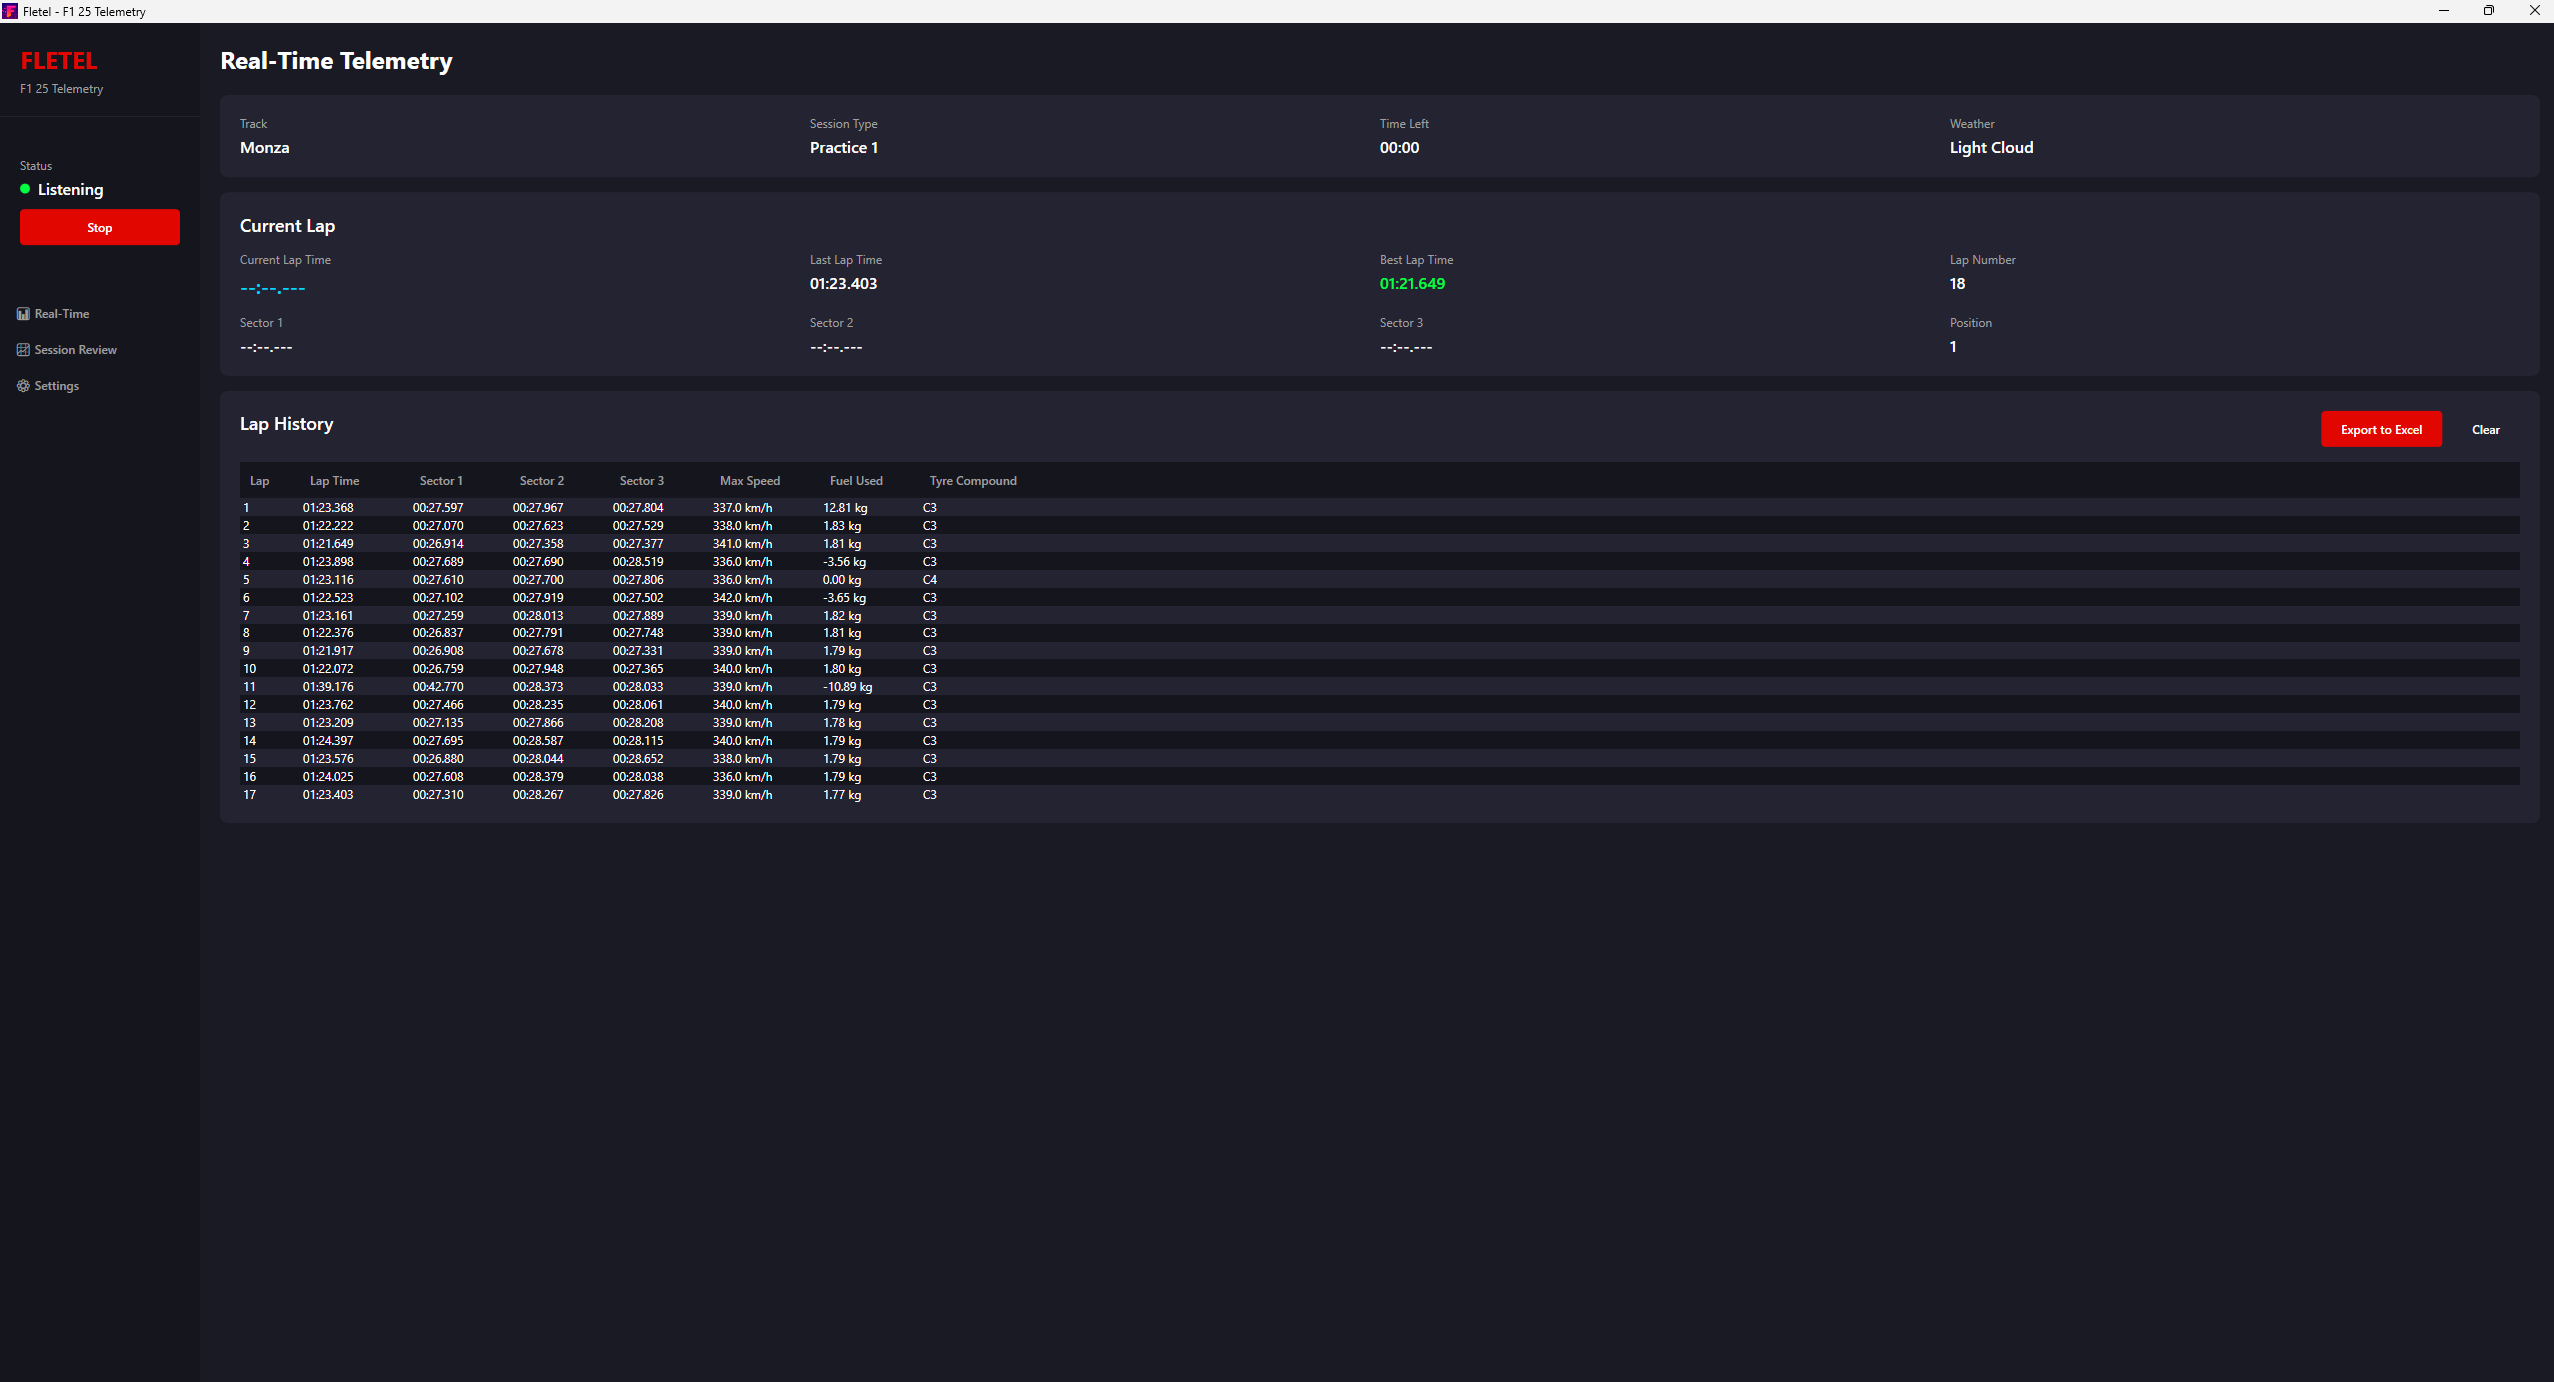The image size is (2554, 1382).
Task: Click the FLETEL logo in the sidebar
Action: pyautogui.click(x=58, y=60)
